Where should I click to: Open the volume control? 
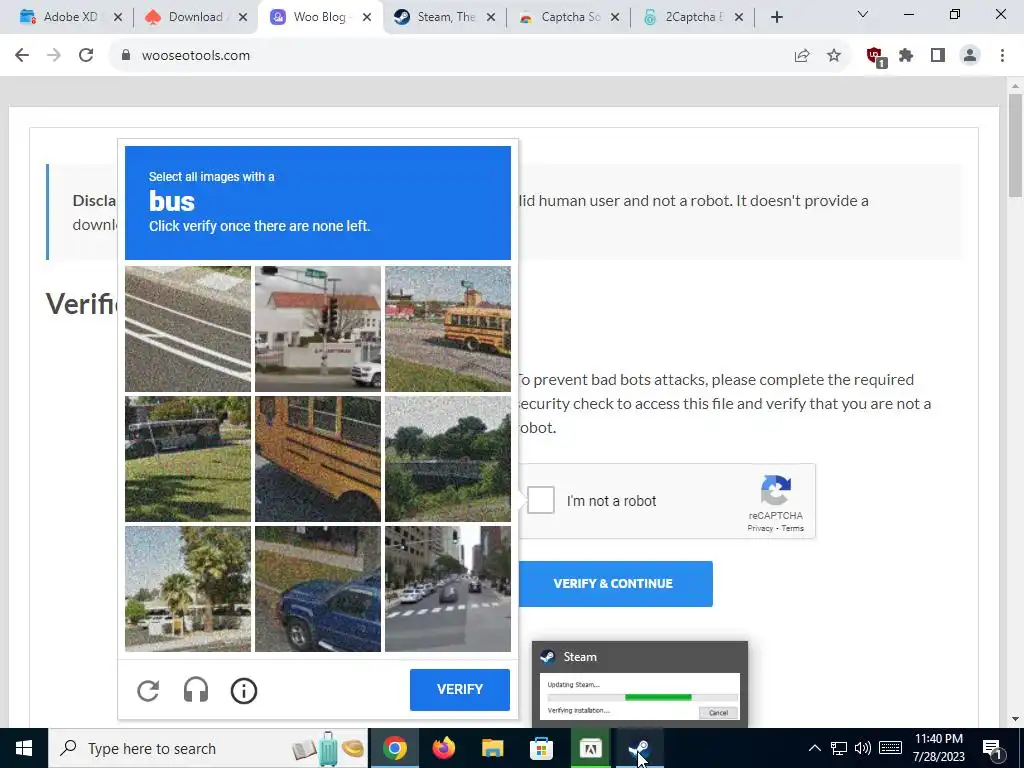click(863, 748)
